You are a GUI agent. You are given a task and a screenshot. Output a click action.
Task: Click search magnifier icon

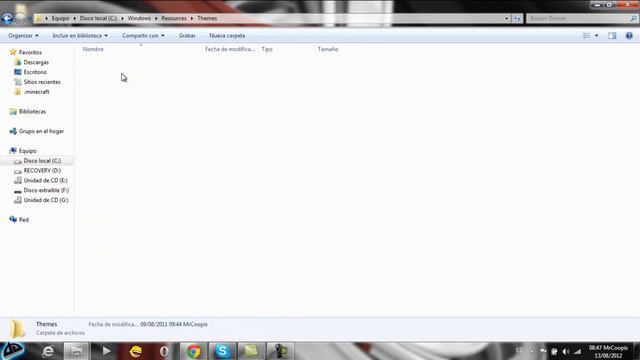click(x=633, y=18)
